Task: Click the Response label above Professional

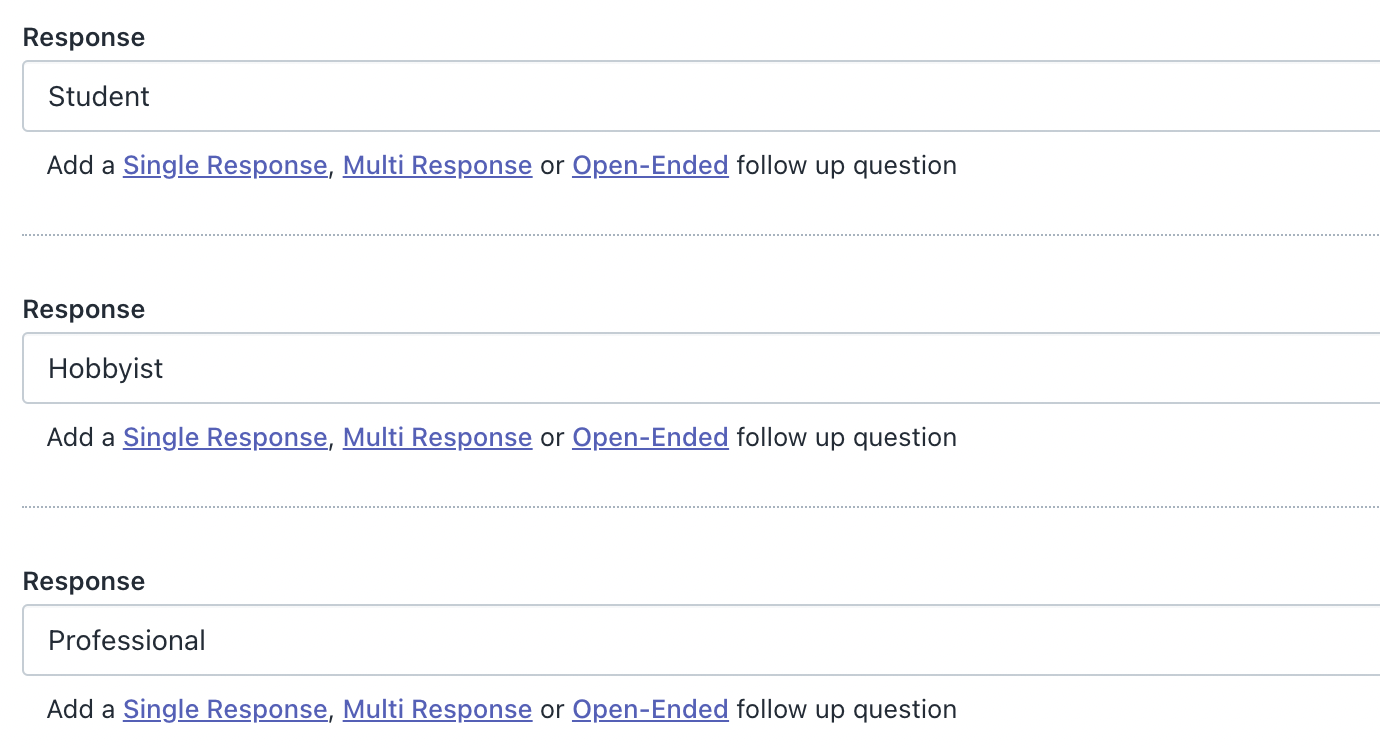Action: pyautogui.click(x=84, y=581)
